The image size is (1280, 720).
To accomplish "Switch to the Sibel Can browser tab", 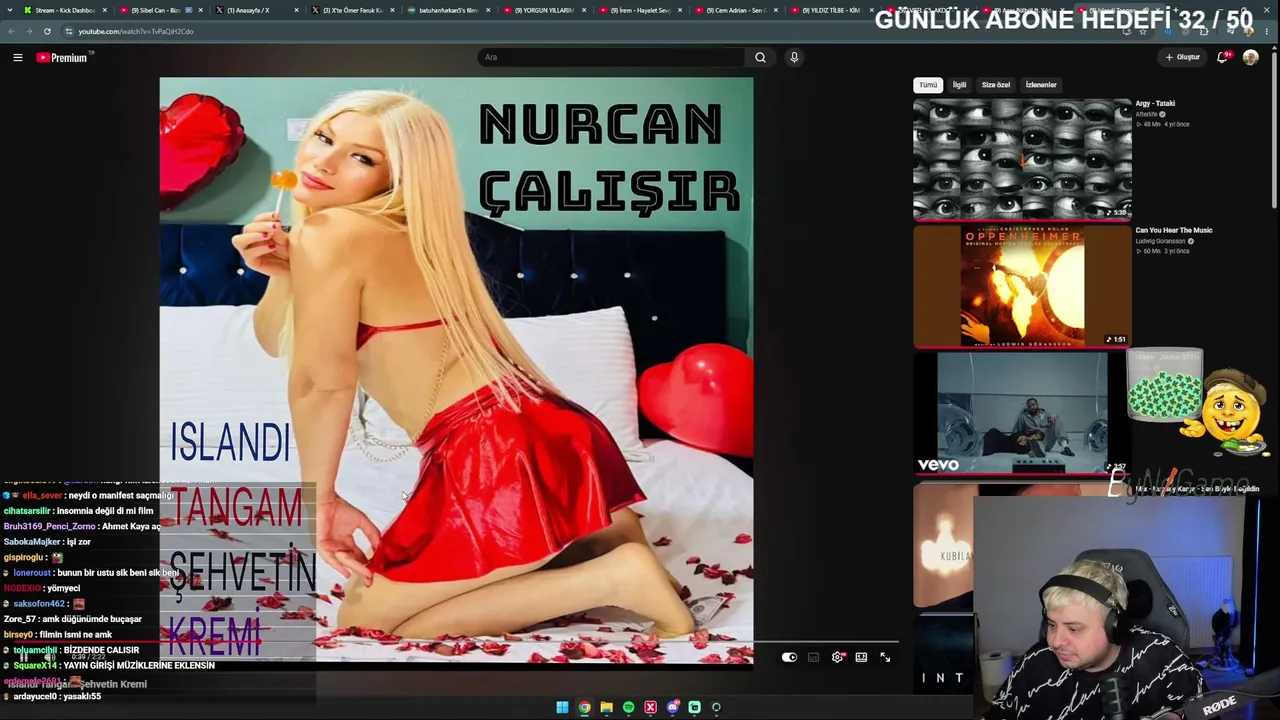I will coord(159,10).
